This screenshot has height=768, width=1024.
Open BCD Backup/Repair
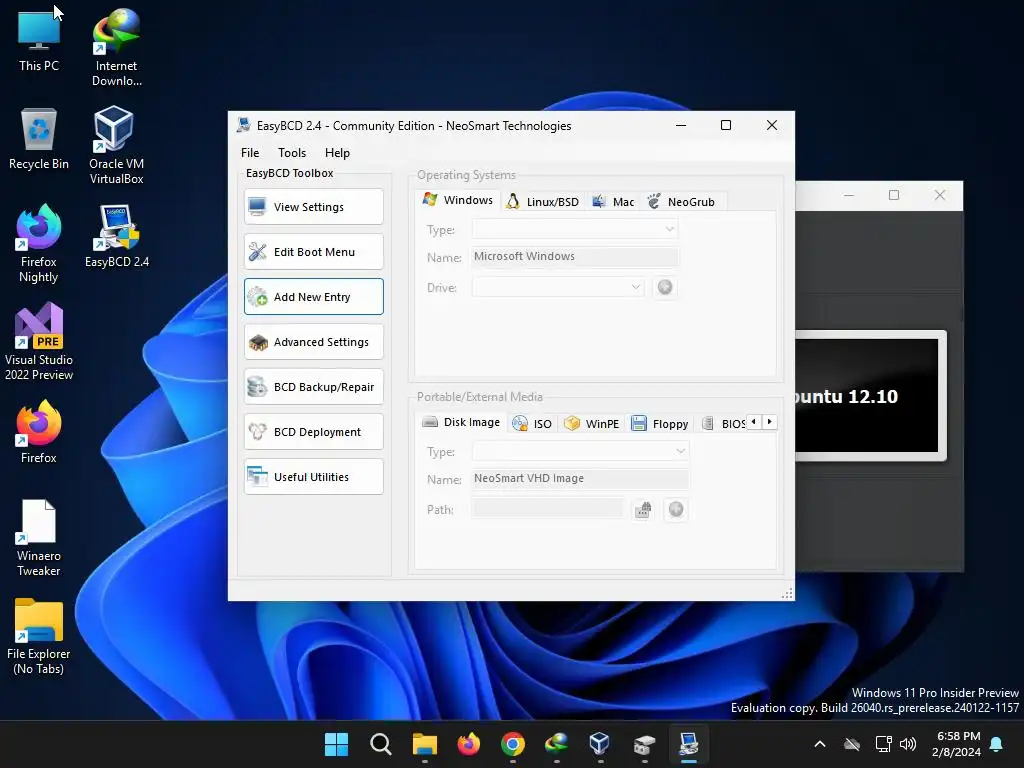313,387
